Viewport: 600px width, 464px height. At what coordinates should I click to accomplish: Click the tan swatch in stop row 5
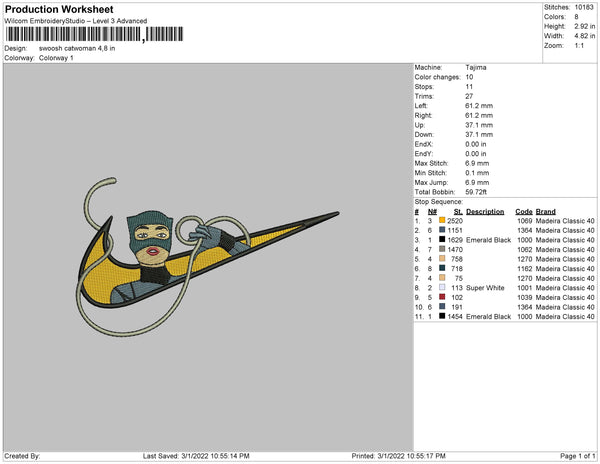point(442,259)
